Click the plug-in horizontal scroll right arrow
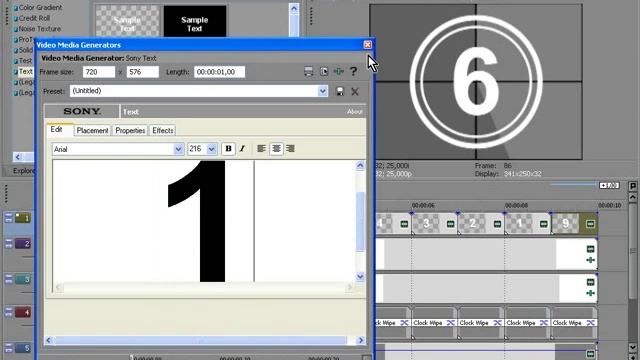Image resolution: width=640 pixels, height=360 pixels. click(361, 340)
